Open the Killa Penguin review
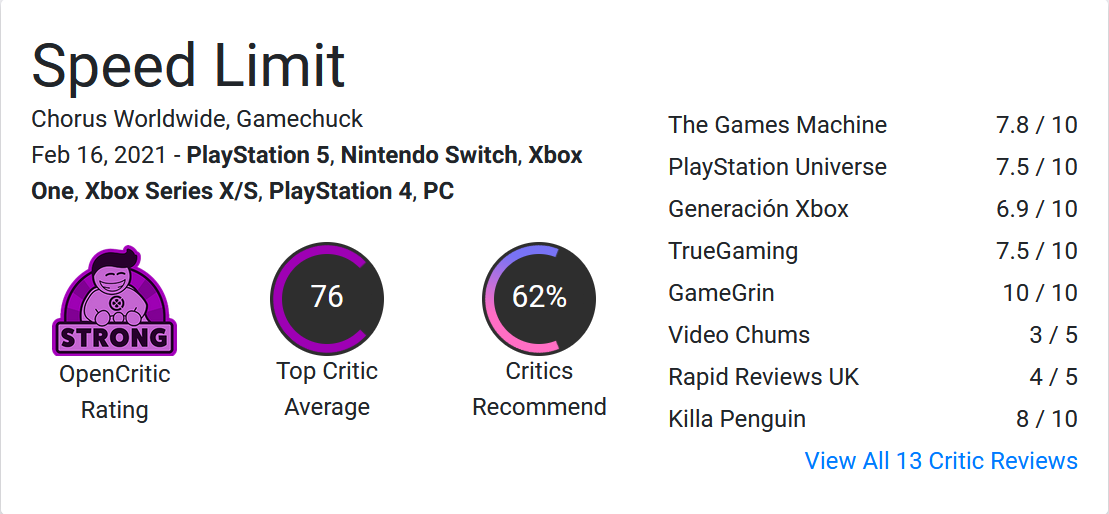 [x=737, y=419]
